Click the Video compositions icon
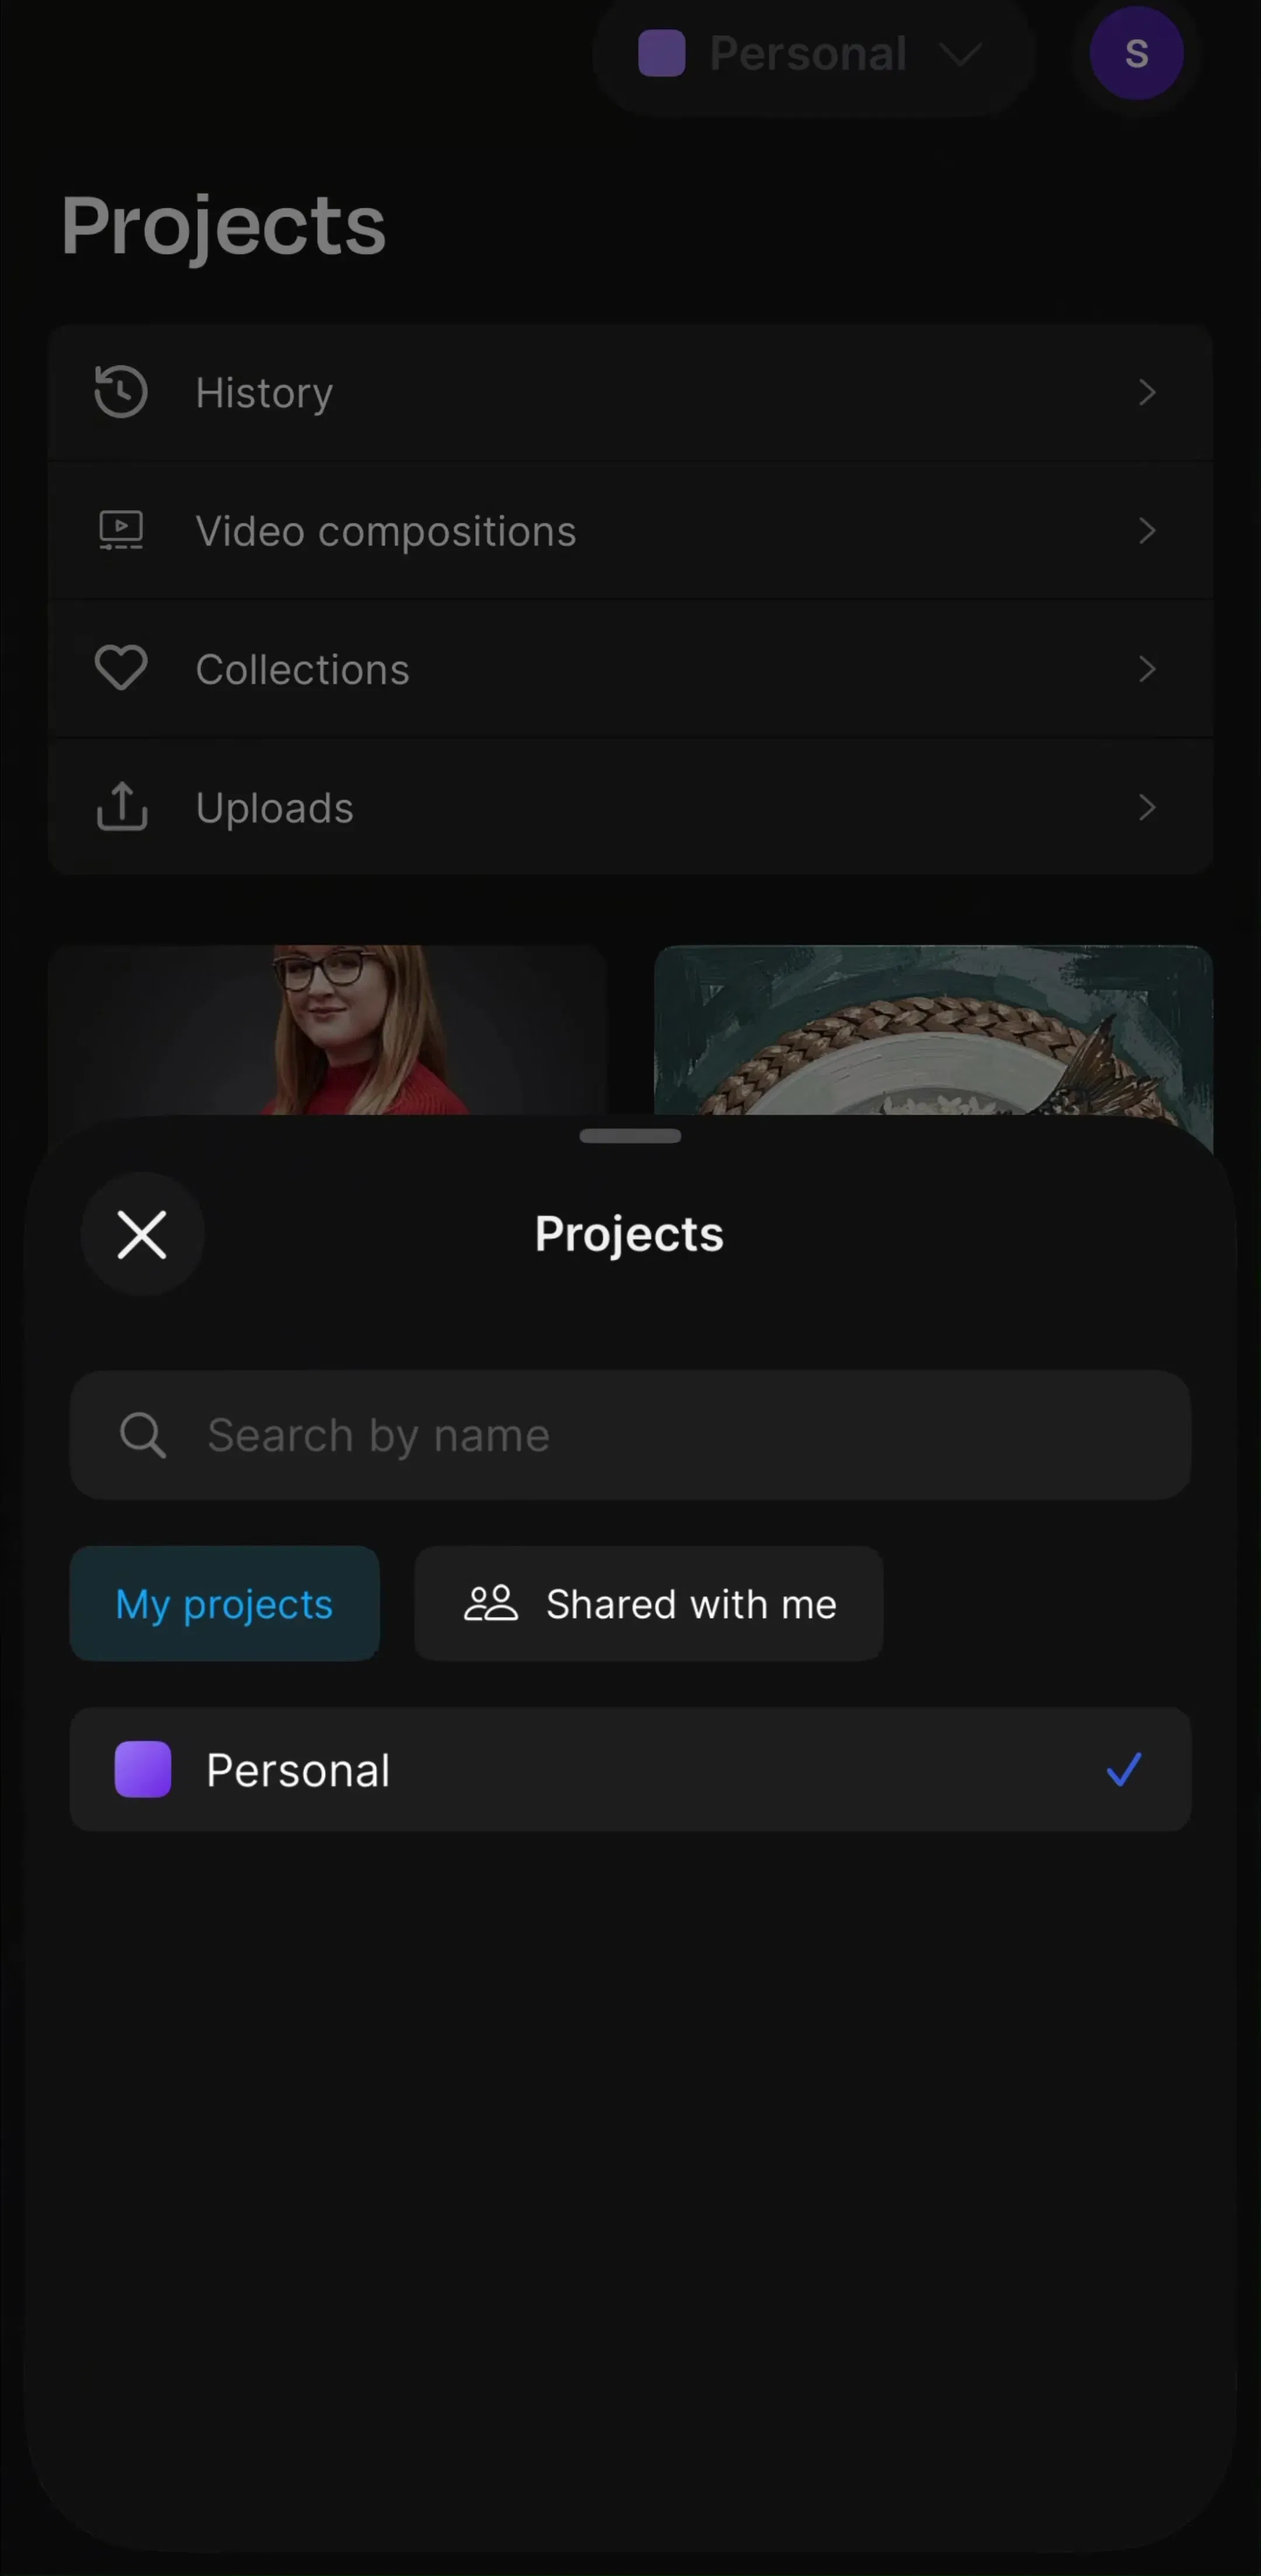 click(121, 531)
